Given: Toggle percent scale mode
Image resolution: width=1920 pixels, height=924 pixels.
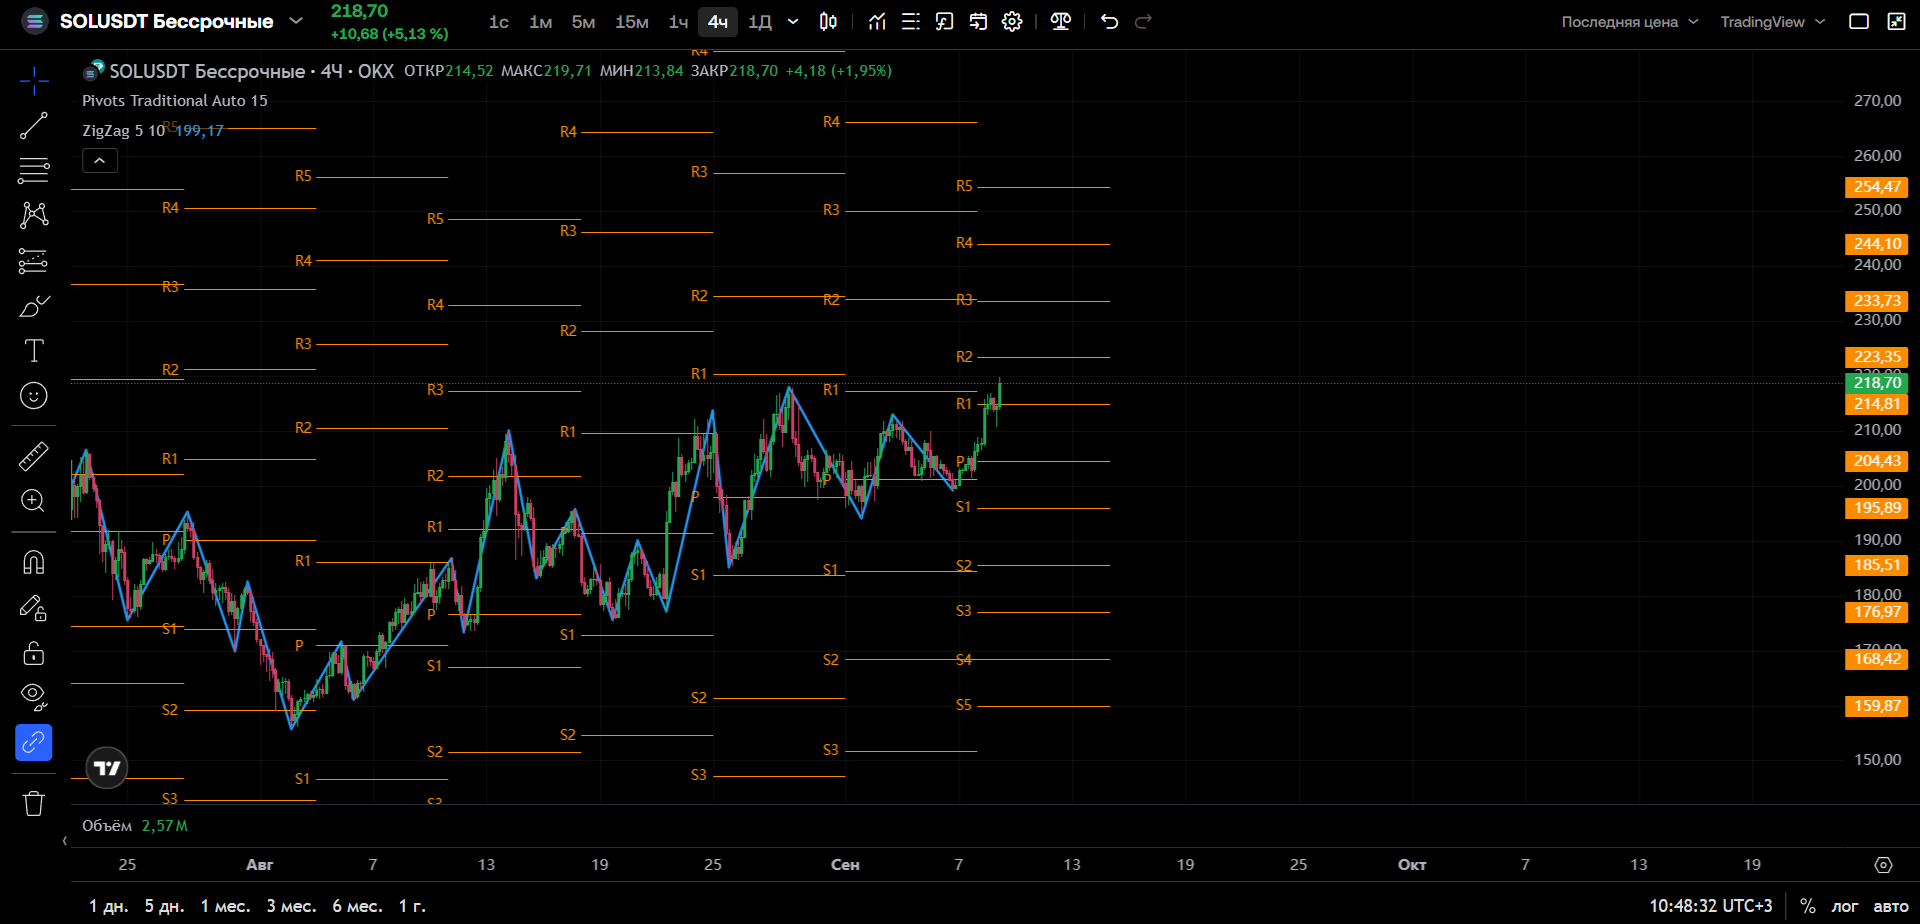Looking at the screenshot, I should coord(1807,906).
